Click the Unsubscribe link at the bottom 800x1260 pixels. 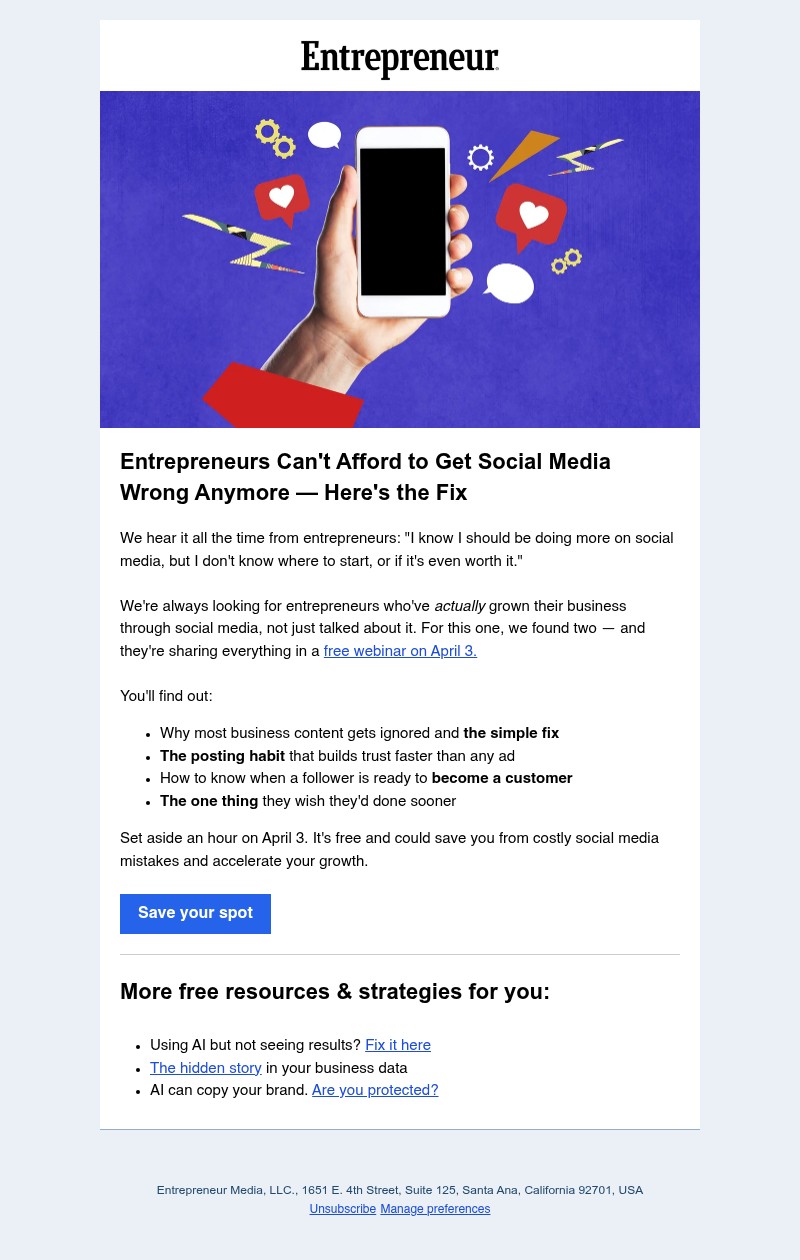pos(342,1209)
